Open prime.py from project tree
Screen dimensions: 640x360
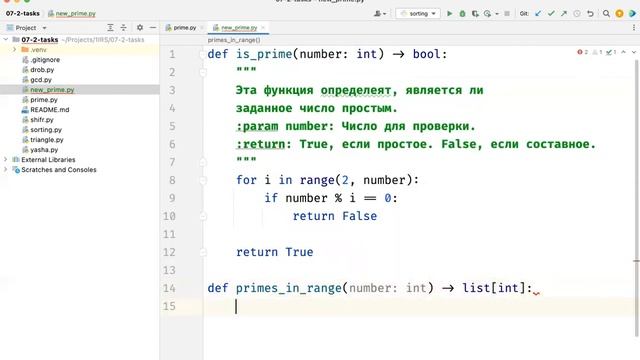coord(44,100)
